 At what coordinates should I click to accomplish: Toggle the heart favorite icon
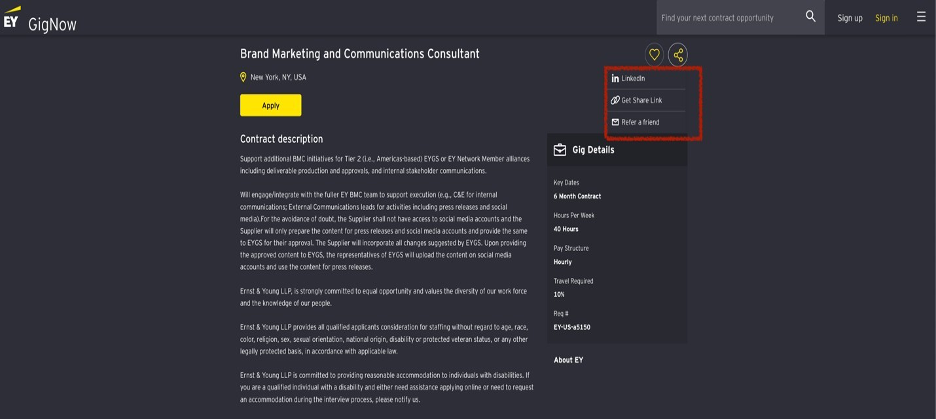654,55
